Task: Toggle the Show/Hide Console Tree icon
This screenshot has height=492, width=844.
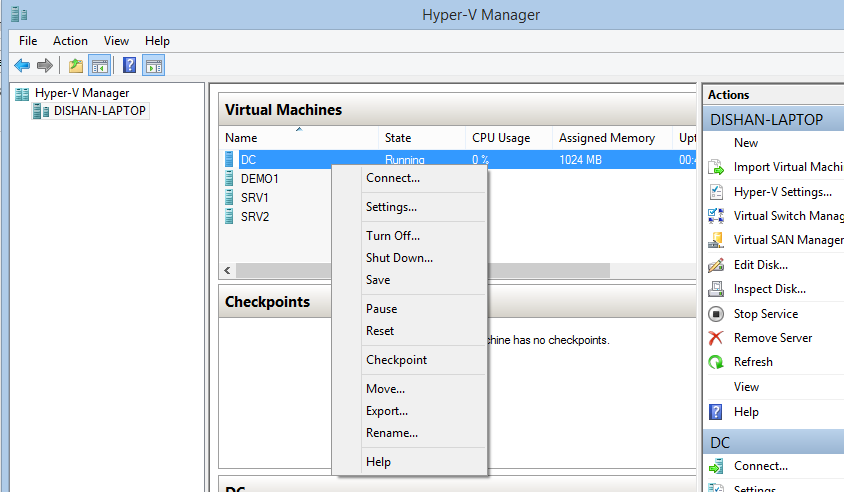Action: coord(100,66)
